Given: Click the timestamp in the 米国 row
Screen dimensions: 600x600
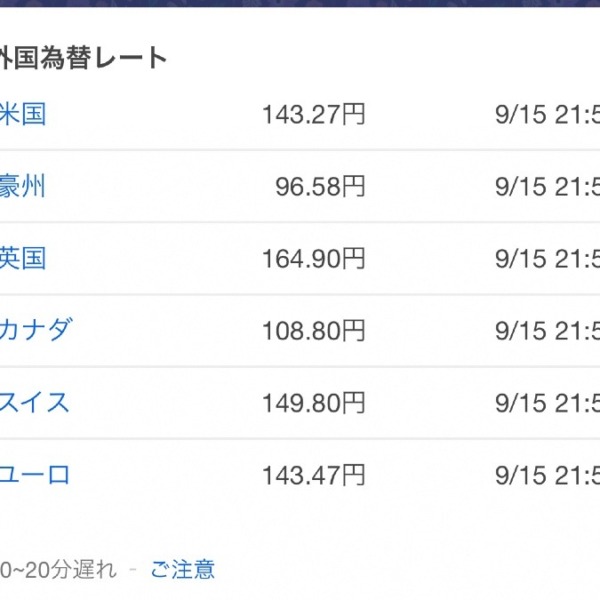Looking at the screenshot, I should [548, 114].
